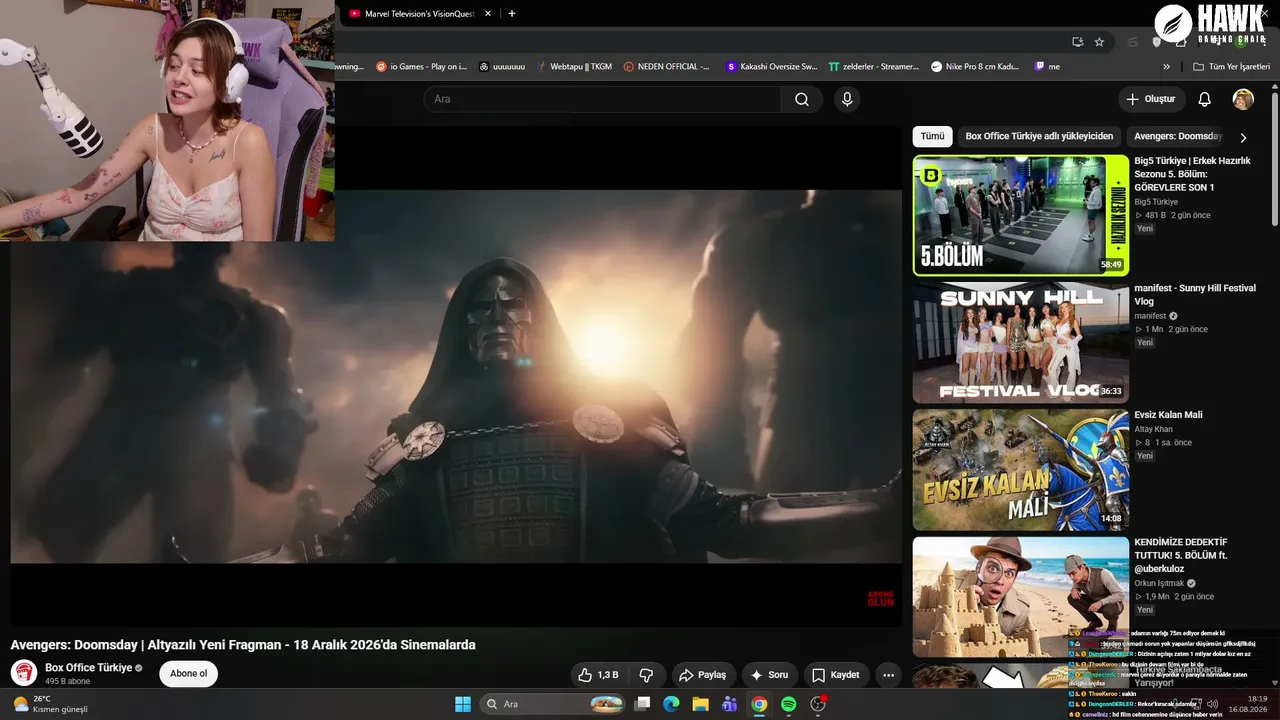The width and height of the screenshot is (1280, 720).
Task: Click the YouTube search magnifier button
Action: click(x=801, y=99)
